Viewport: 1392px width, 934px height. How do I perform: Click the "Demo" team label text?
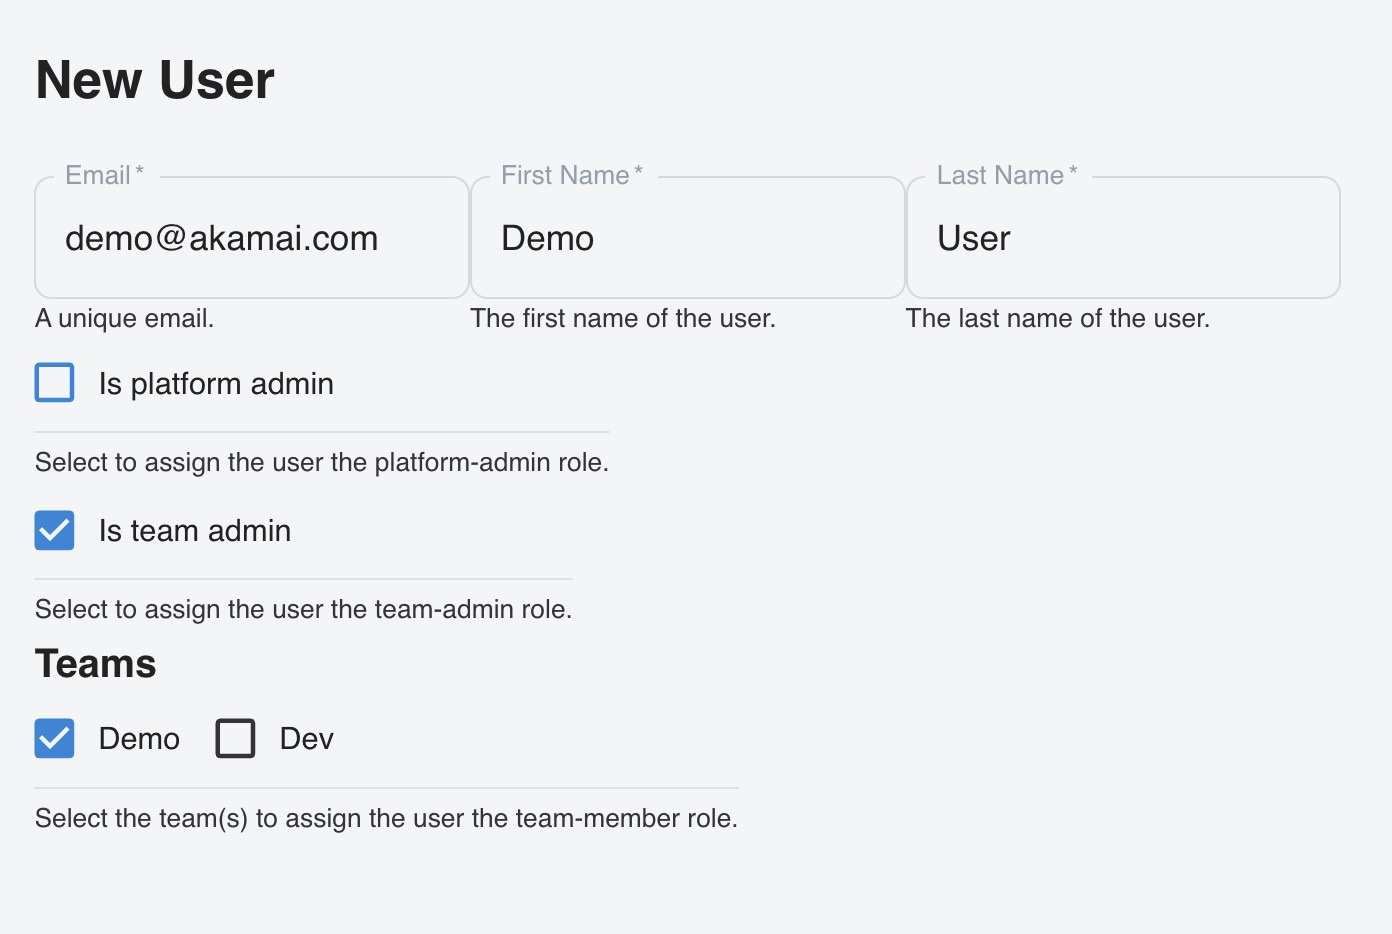click(x=139, y=739)
